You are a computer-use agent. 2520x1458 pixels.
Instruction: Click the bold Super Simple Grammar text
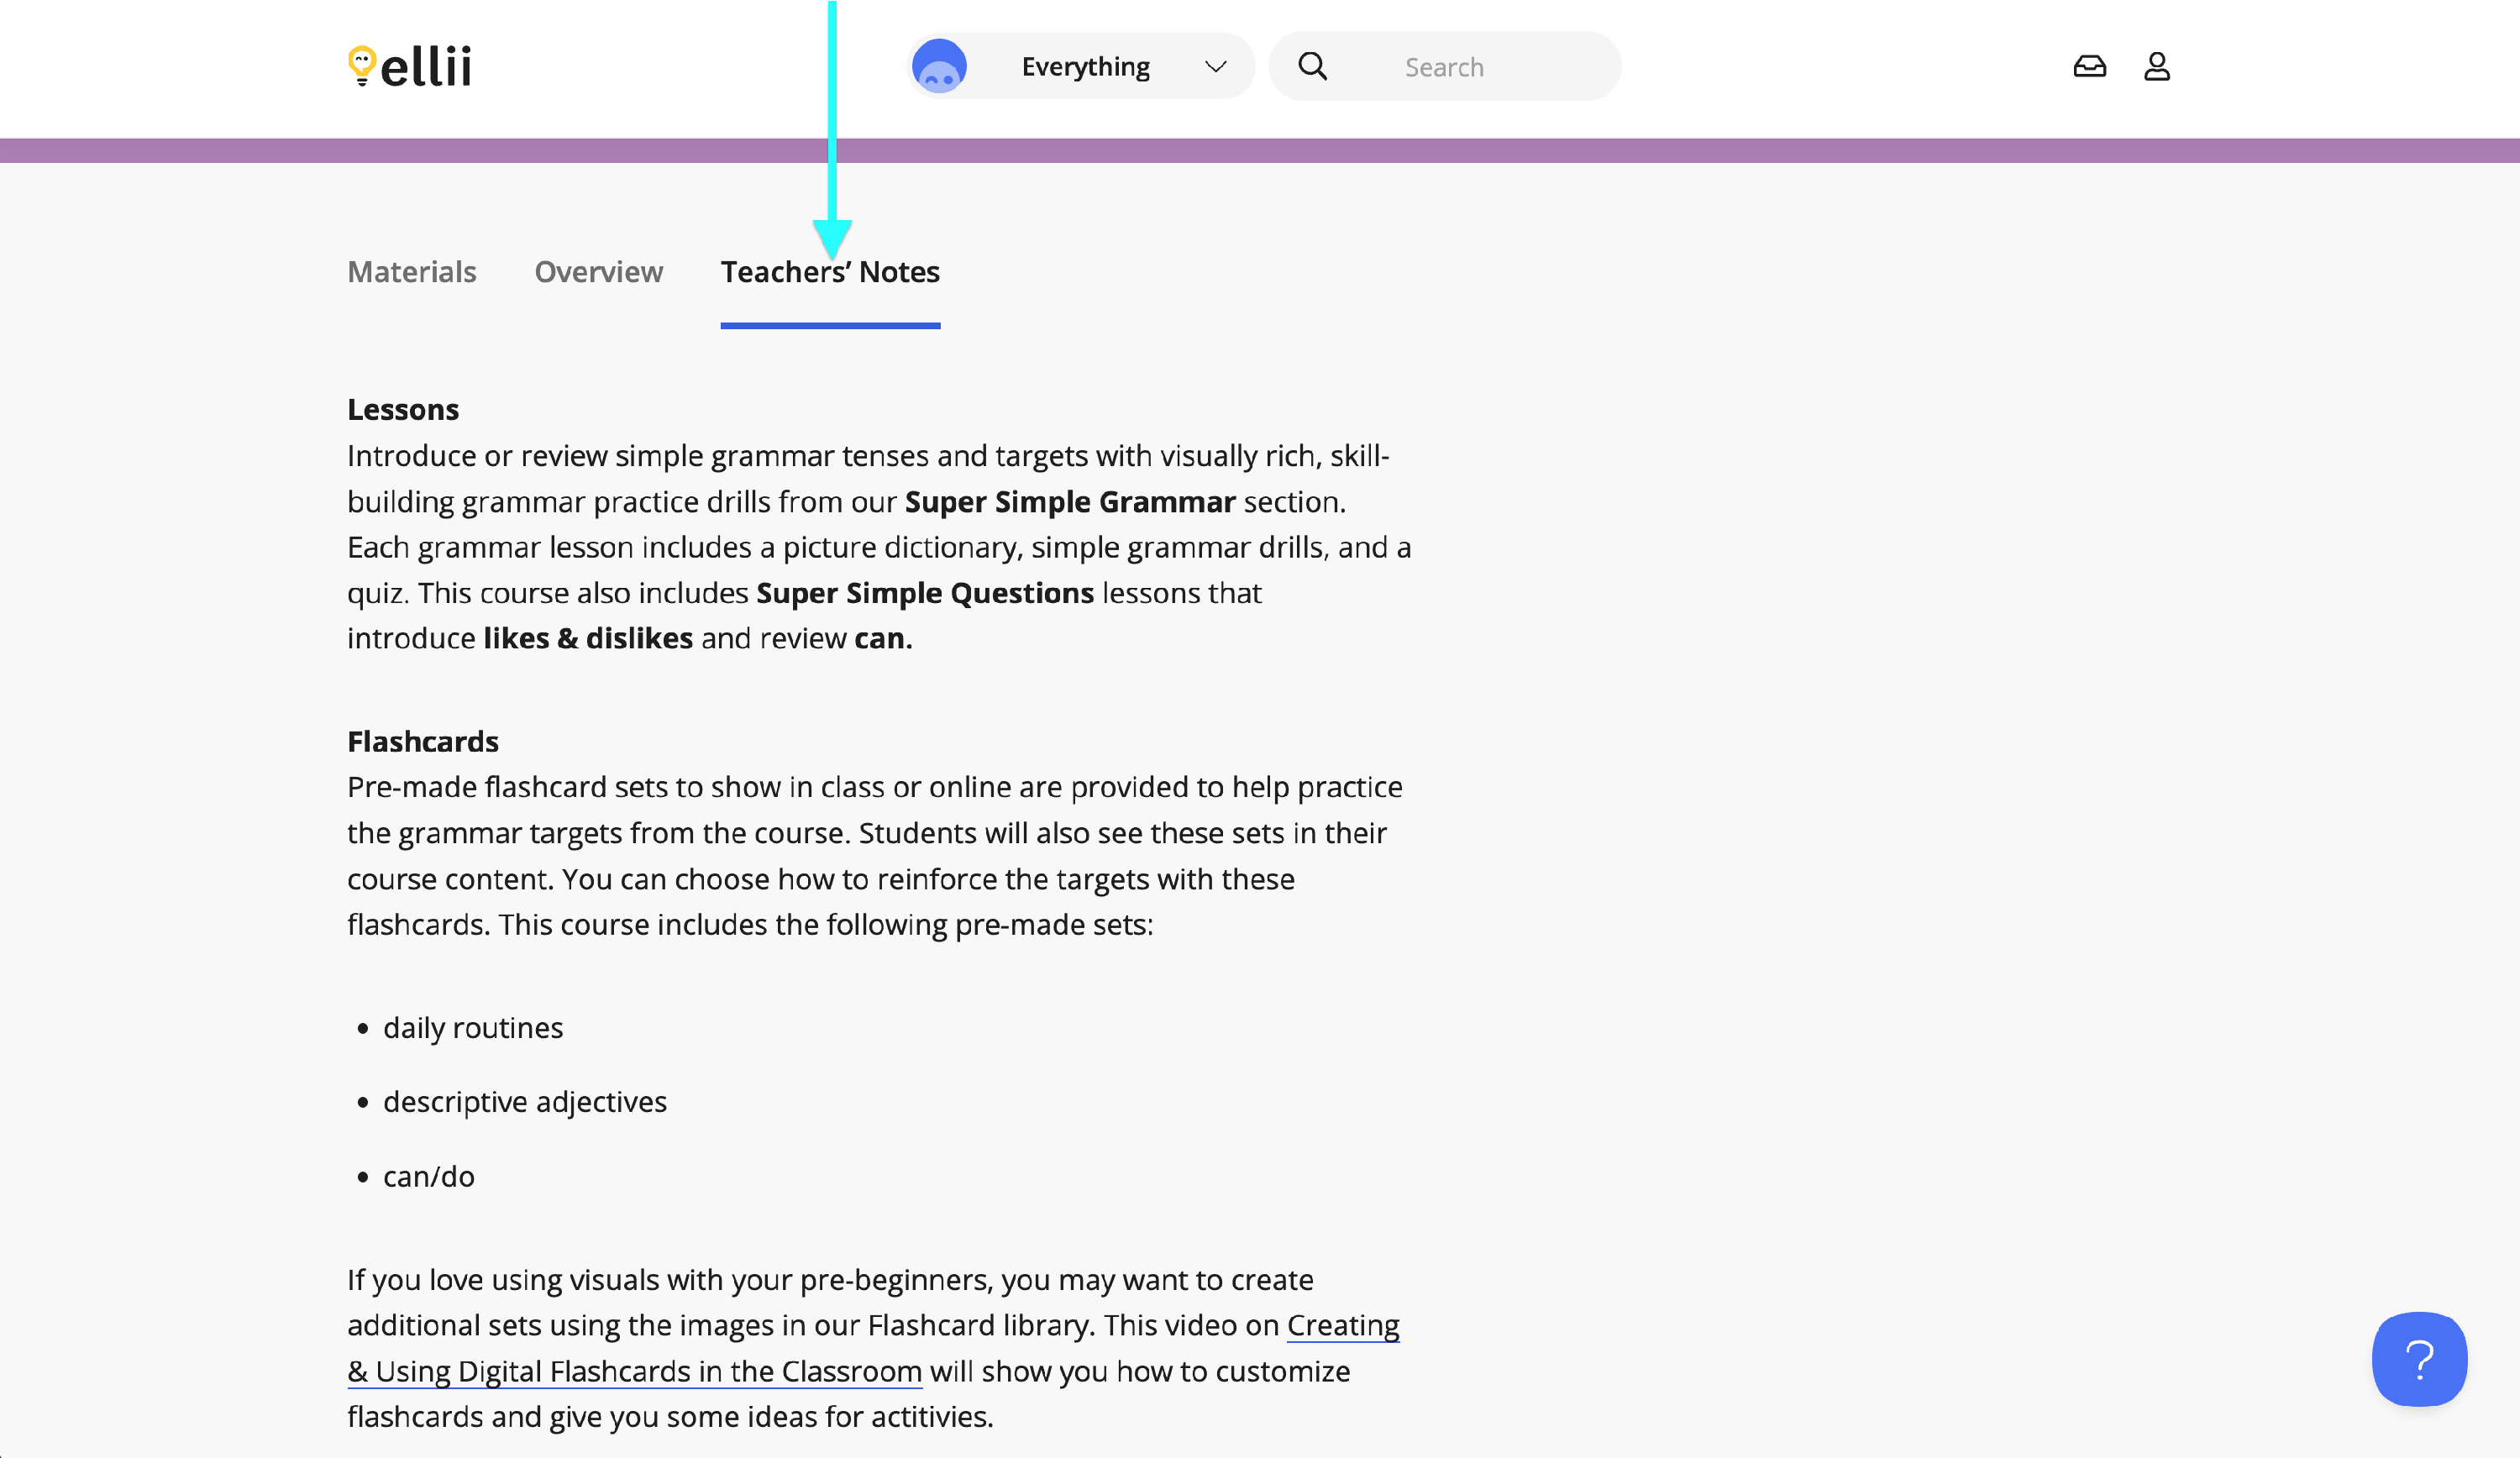click(1069, 502)
